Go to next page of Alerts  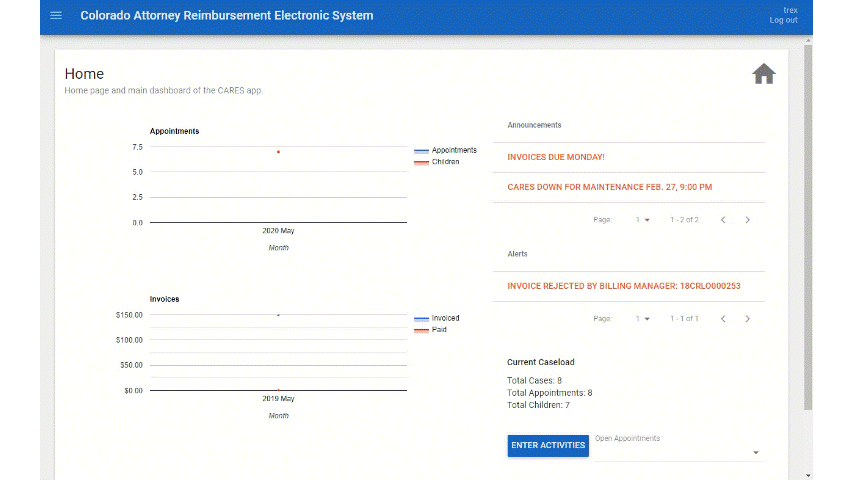pyautogui.click(x=747, y=319)
